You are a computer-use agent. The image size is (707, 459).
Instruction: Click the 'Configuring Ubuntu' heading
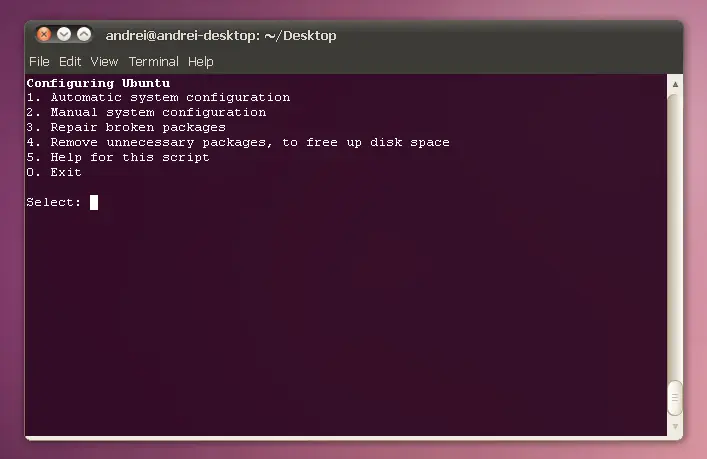pos(98,83)
